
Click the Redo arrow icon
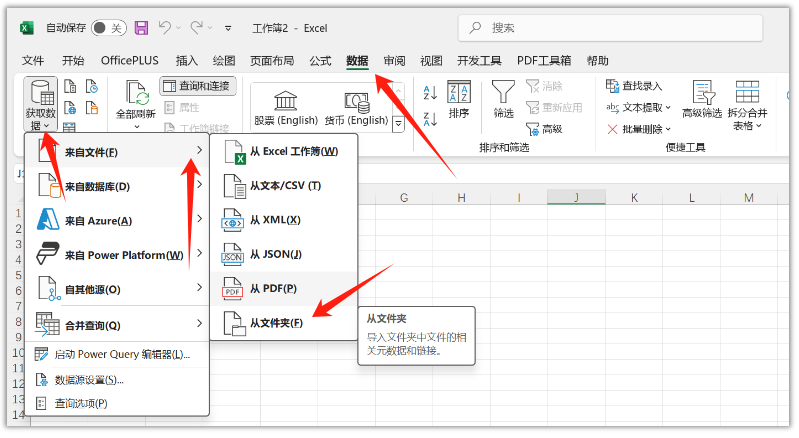196,27
